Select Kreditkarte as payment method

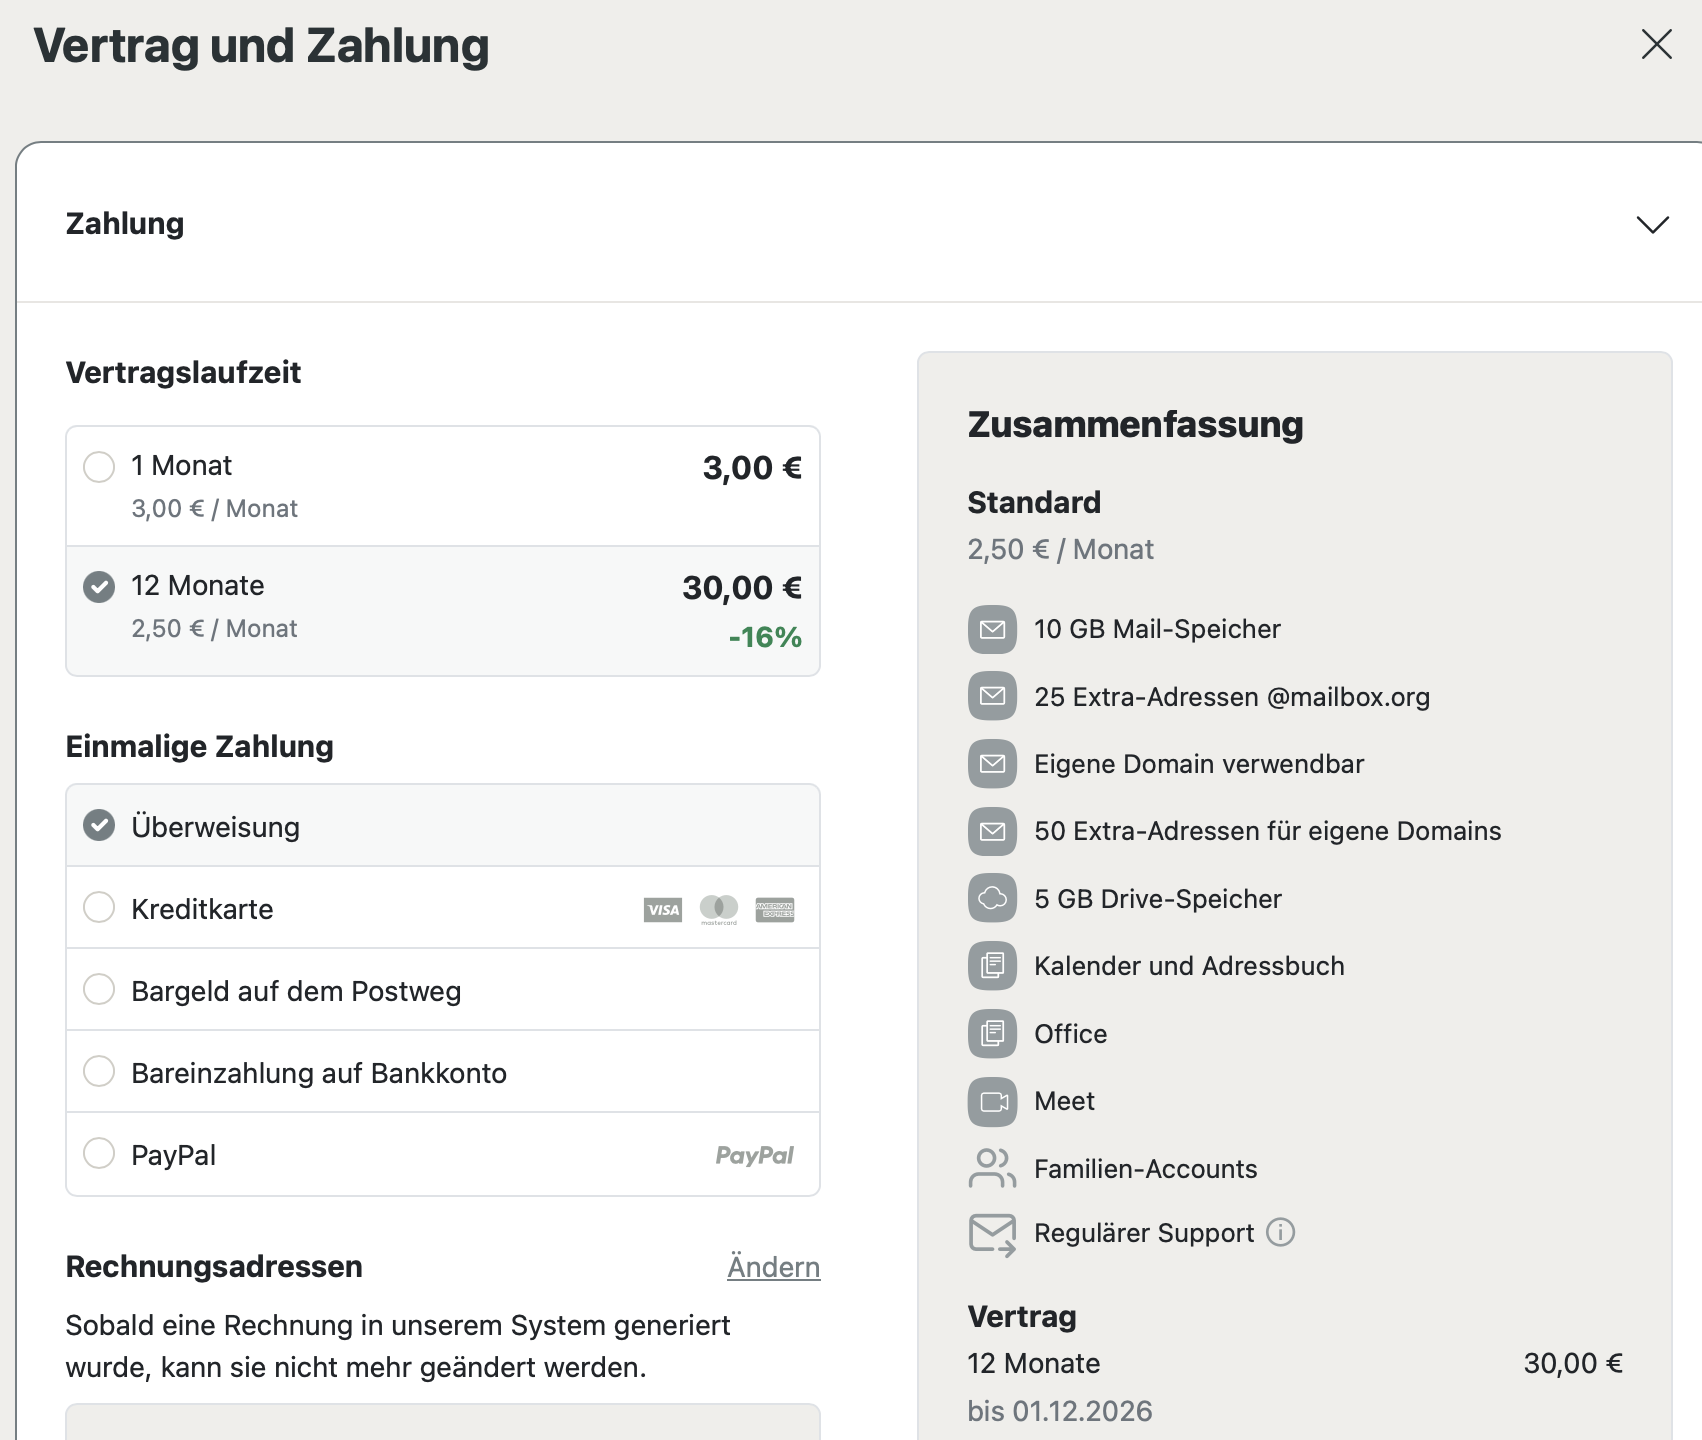click(x=99, y=908)
